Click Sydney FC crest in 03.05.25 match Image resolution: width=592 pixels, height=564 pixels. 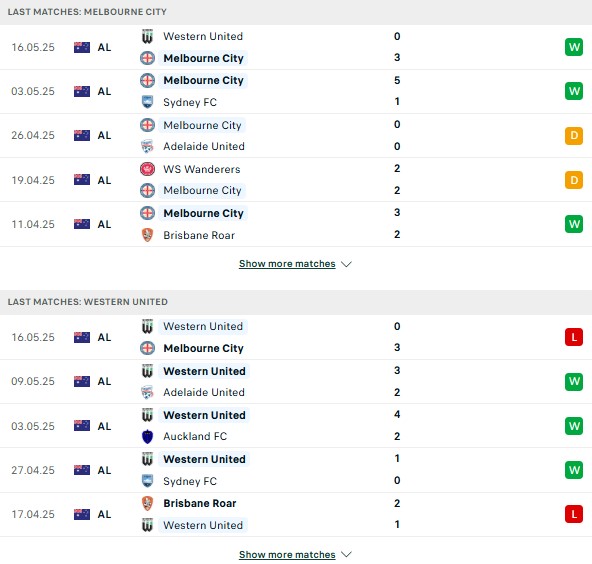tap(147, 102)
